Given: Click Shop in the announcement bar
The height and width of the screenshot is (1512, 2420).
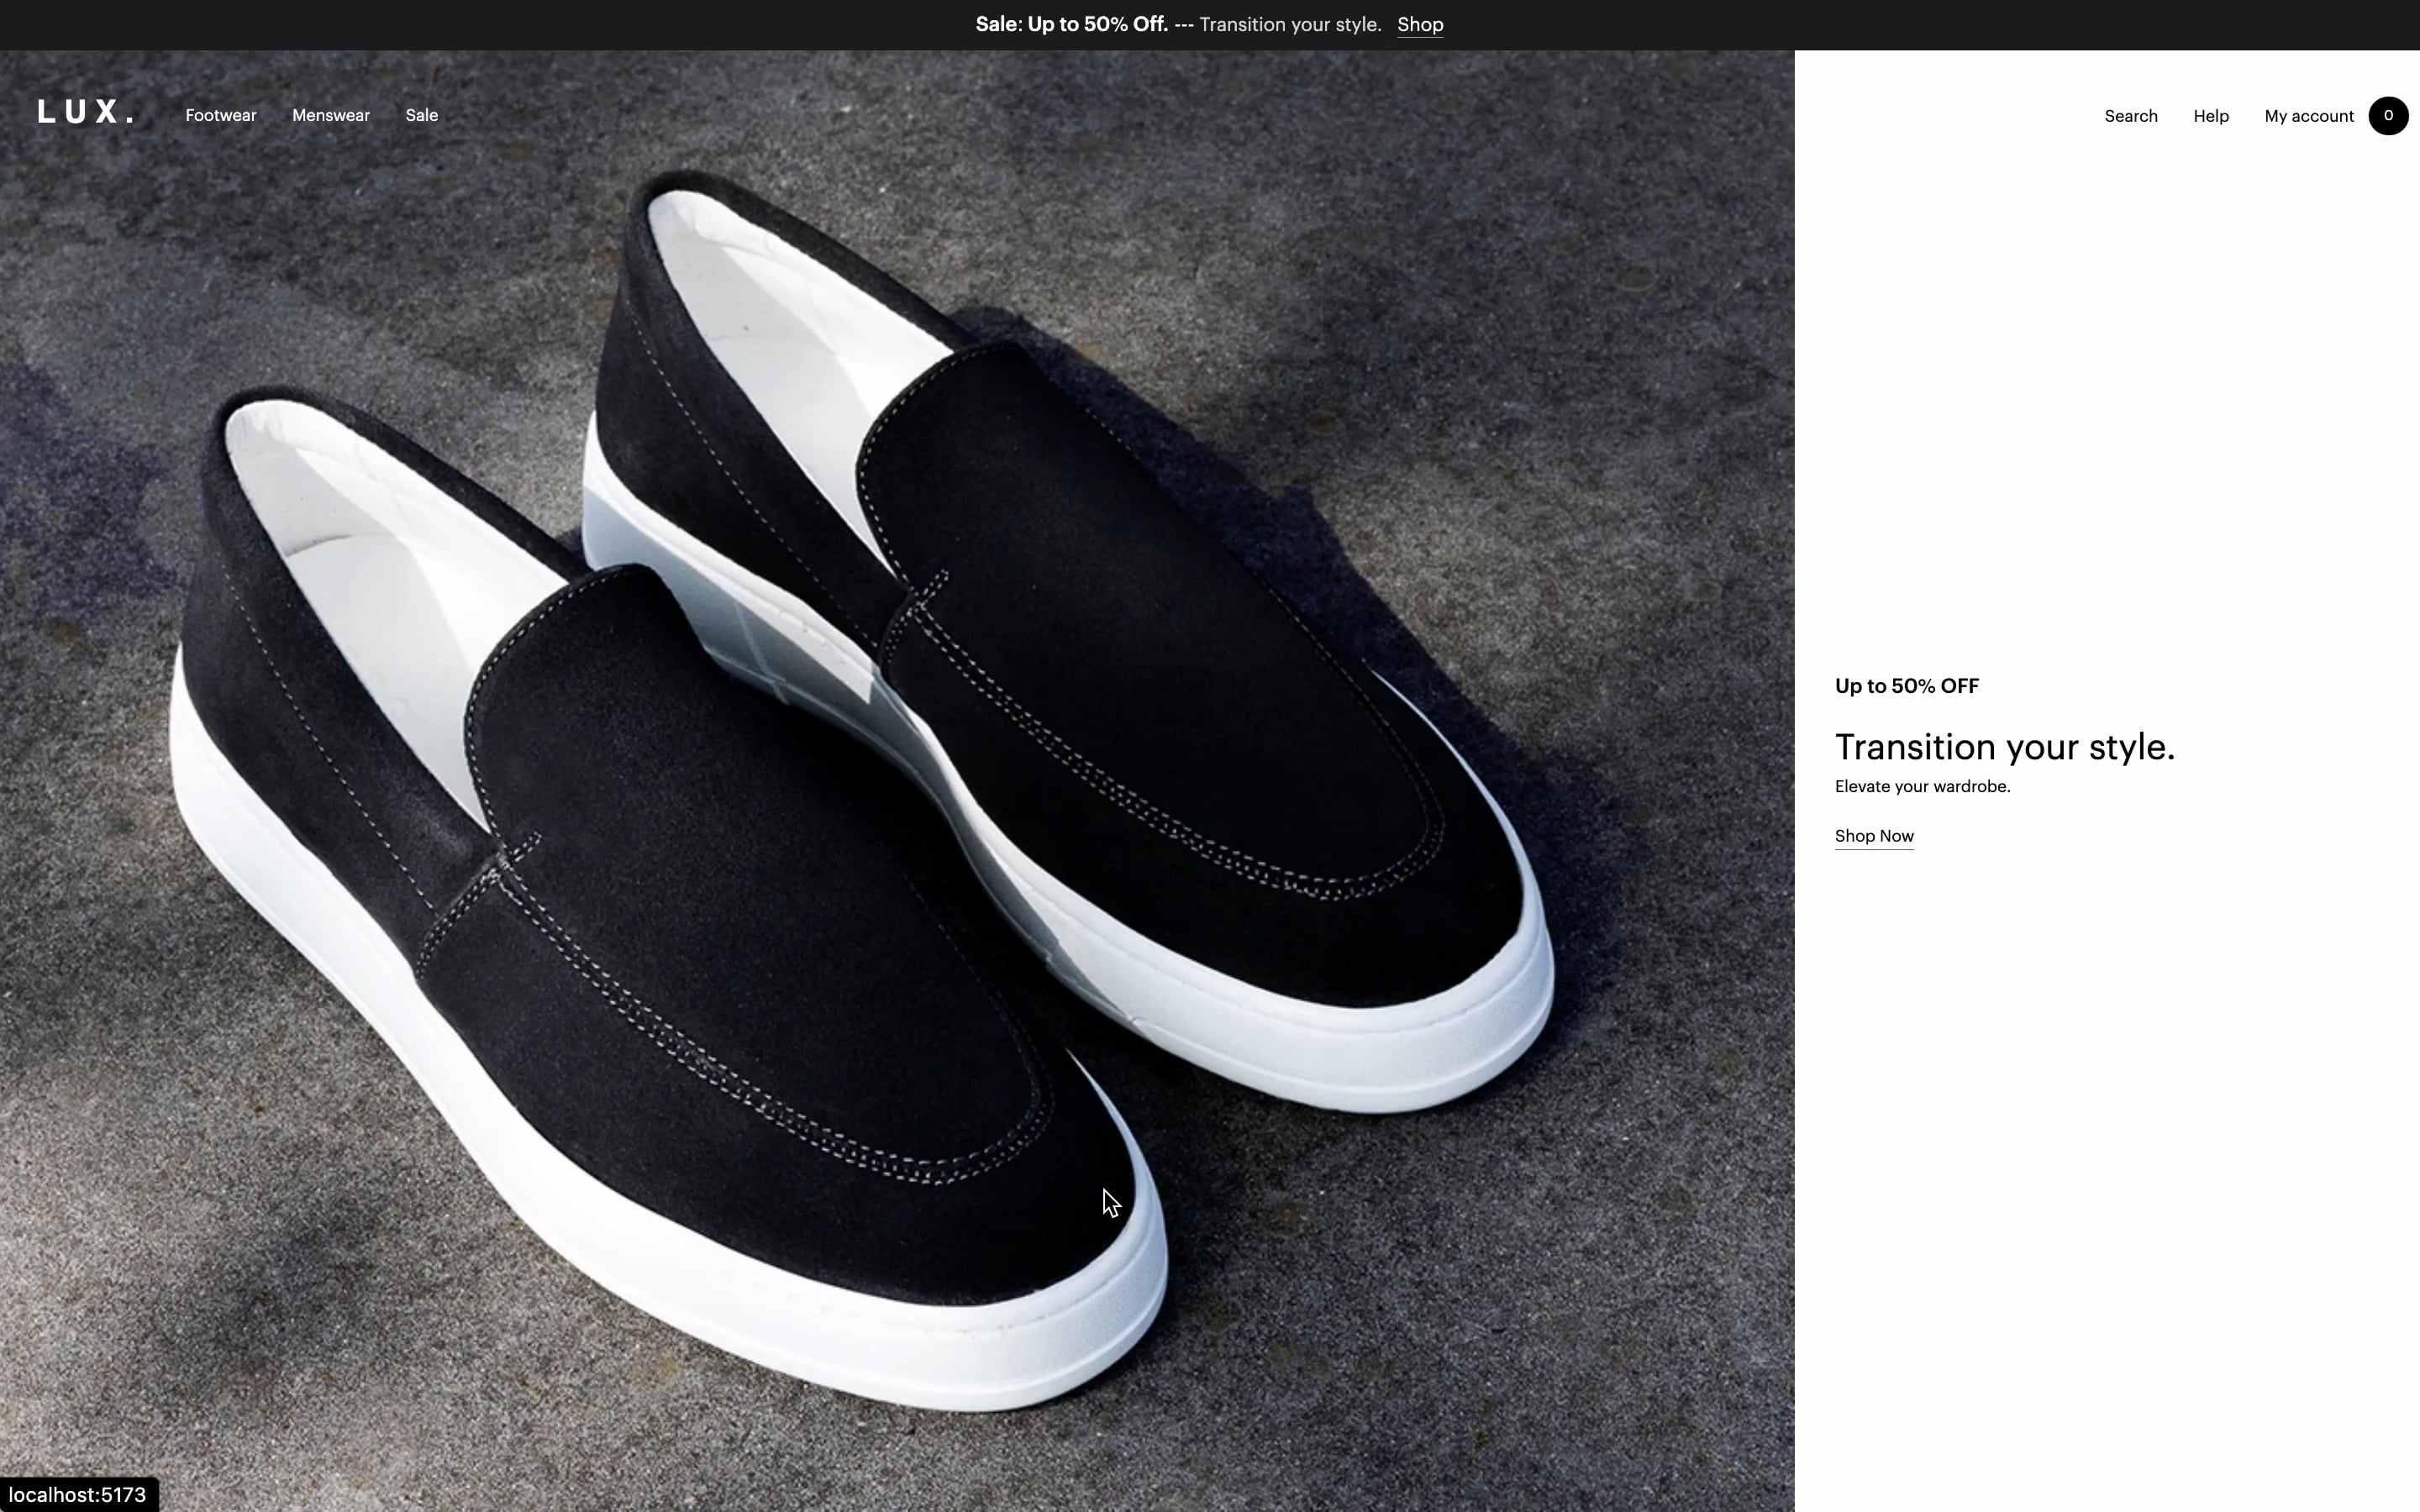Looking at the screenshot, I should pos(1419,25).
